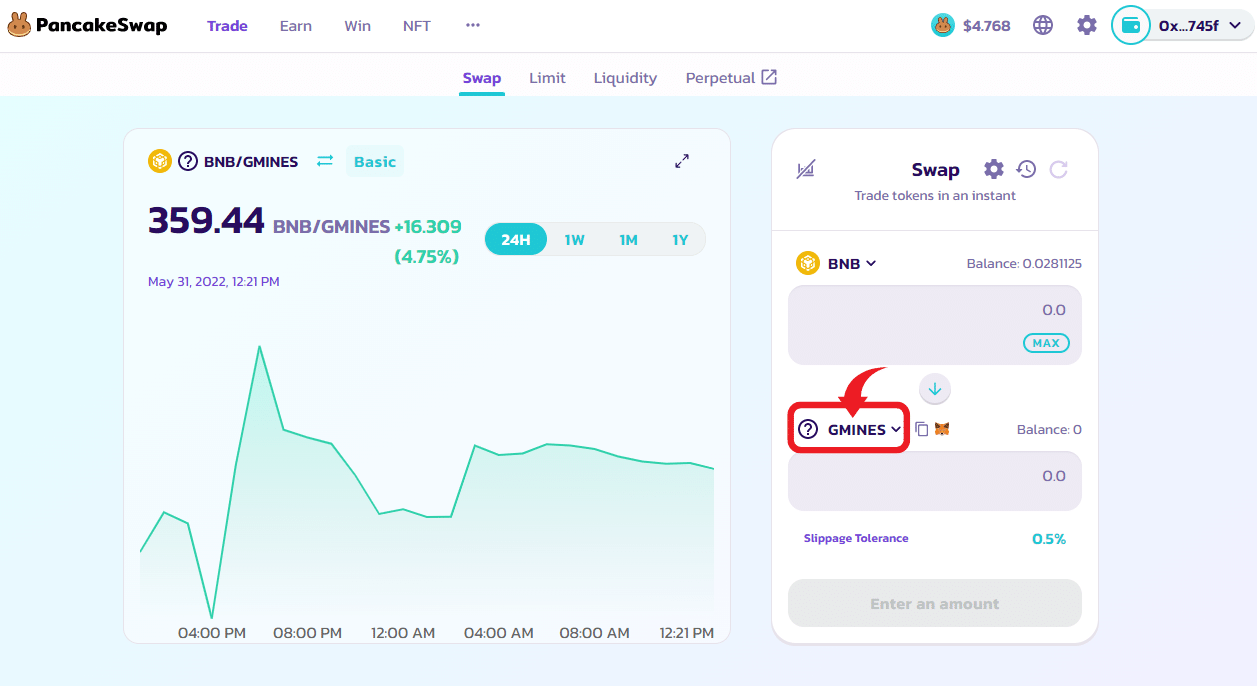Open the NFT menu
This screenshot has height=686, width=1257.
coord(417,26)
